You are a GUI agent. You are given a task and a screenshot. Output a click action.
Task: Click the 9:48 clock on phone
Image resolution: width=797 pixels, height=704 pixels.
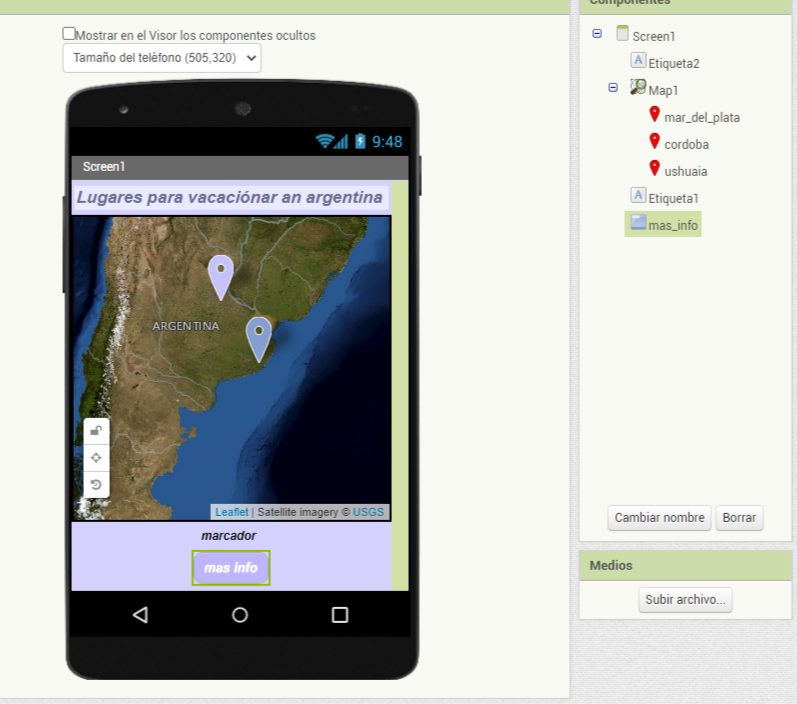coord(387,142)
